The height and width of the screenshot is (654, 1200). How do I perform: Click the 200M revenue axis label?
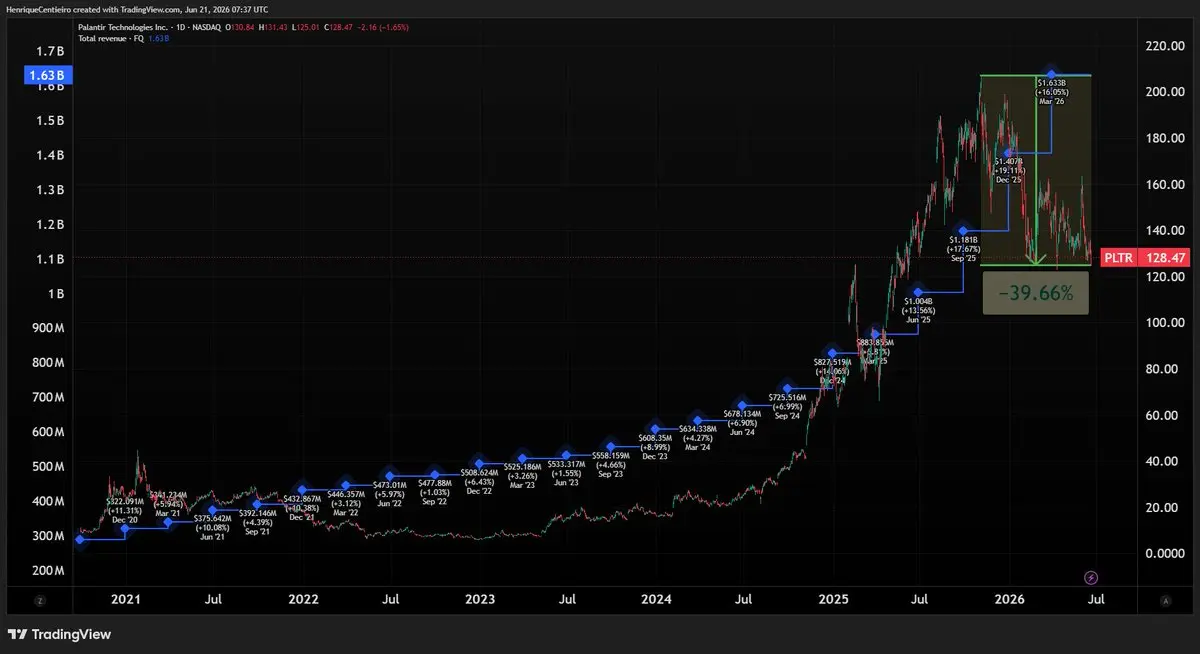tap(47, 570)
